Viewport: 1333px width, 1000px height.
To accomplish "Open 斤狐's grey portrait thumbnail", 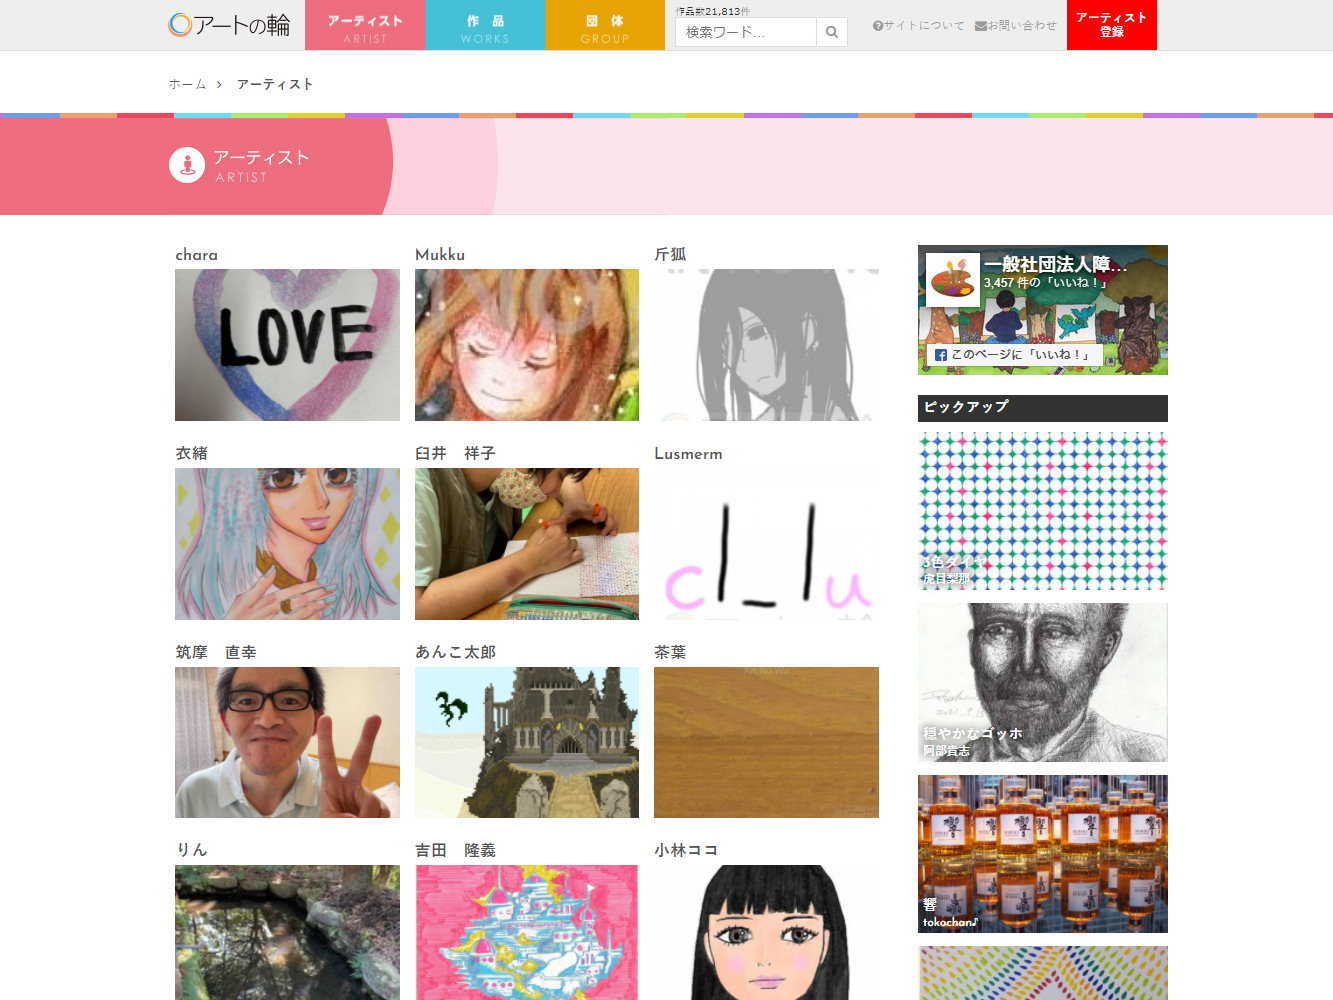I will (766, 345).
